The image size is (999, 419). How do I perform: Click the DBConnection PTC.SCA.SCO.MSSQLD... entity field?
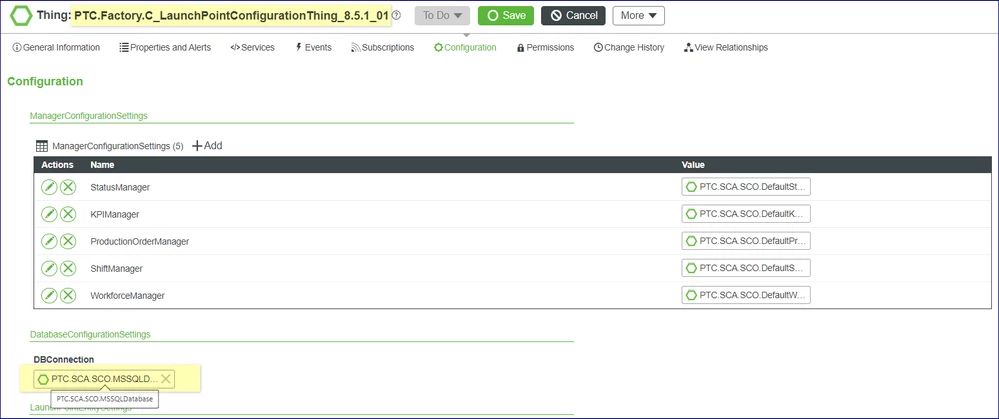[x=104, y=379]
